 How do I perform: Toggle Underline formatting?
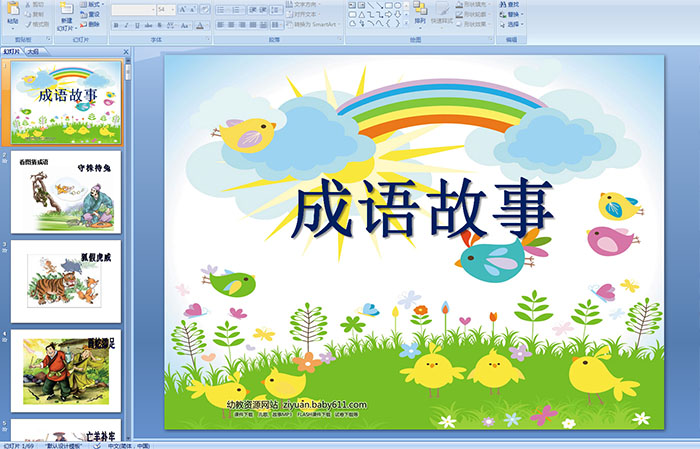(137, 25)
